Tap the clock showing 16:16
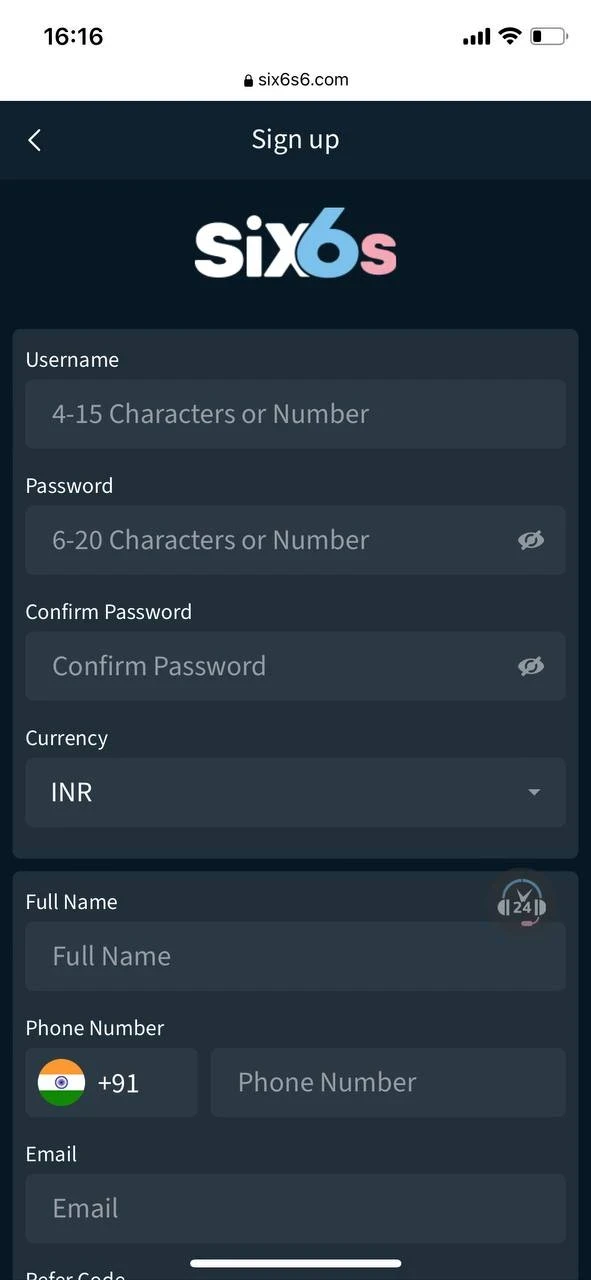 [x=73, y=36]
